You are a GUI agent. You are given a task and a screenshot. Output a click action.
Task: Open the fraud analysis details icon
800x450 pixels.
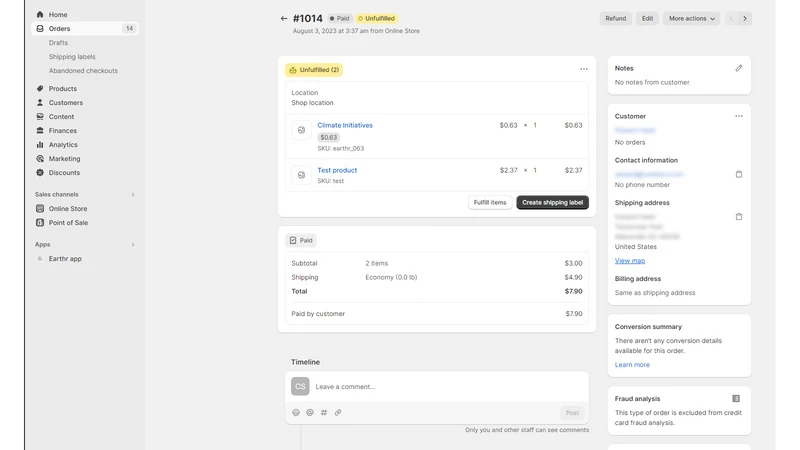[x=736, y=398]
